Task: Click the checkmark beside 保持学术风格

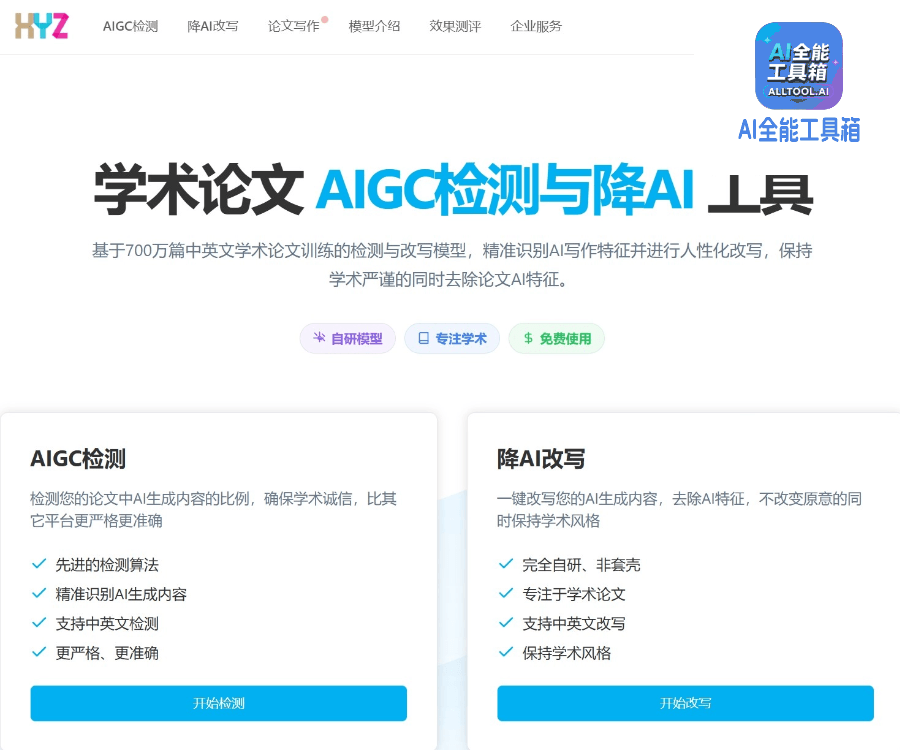Action: pos(506,651)
